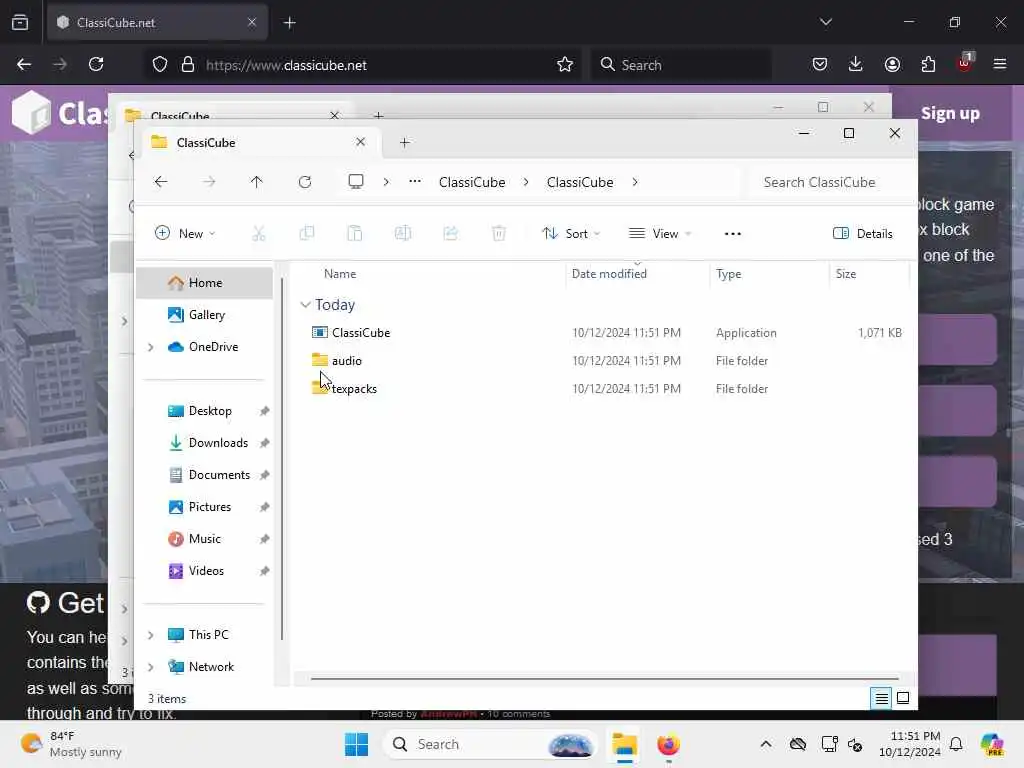Add a new File Explorer tab

(x=404, y=142)
